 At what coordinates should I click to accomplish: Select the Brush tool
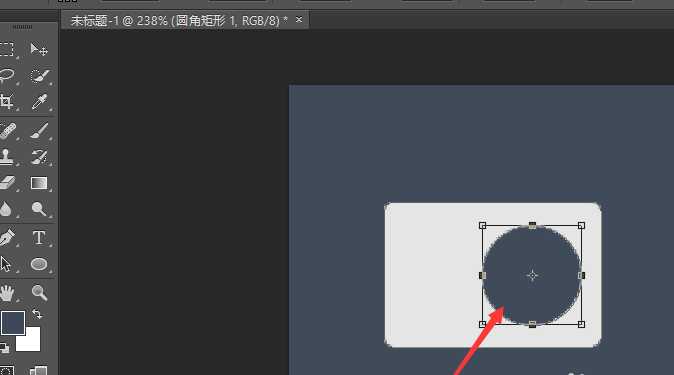click(x=39, y=131)
